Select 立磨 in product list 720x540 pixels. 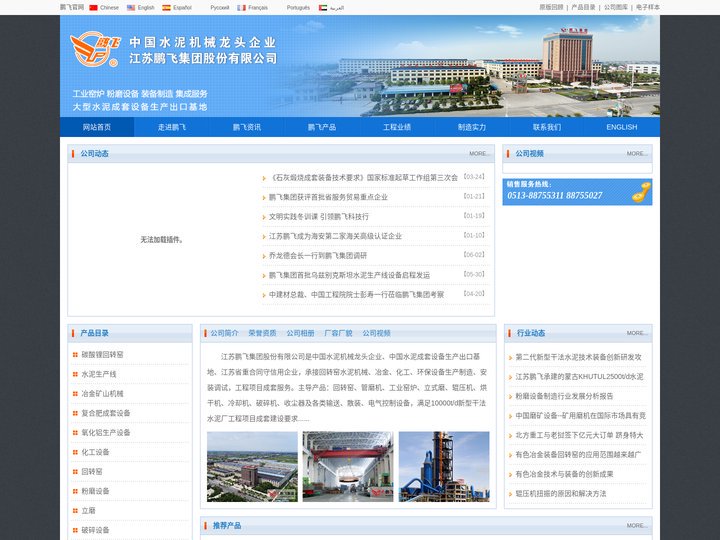point(89,511)
